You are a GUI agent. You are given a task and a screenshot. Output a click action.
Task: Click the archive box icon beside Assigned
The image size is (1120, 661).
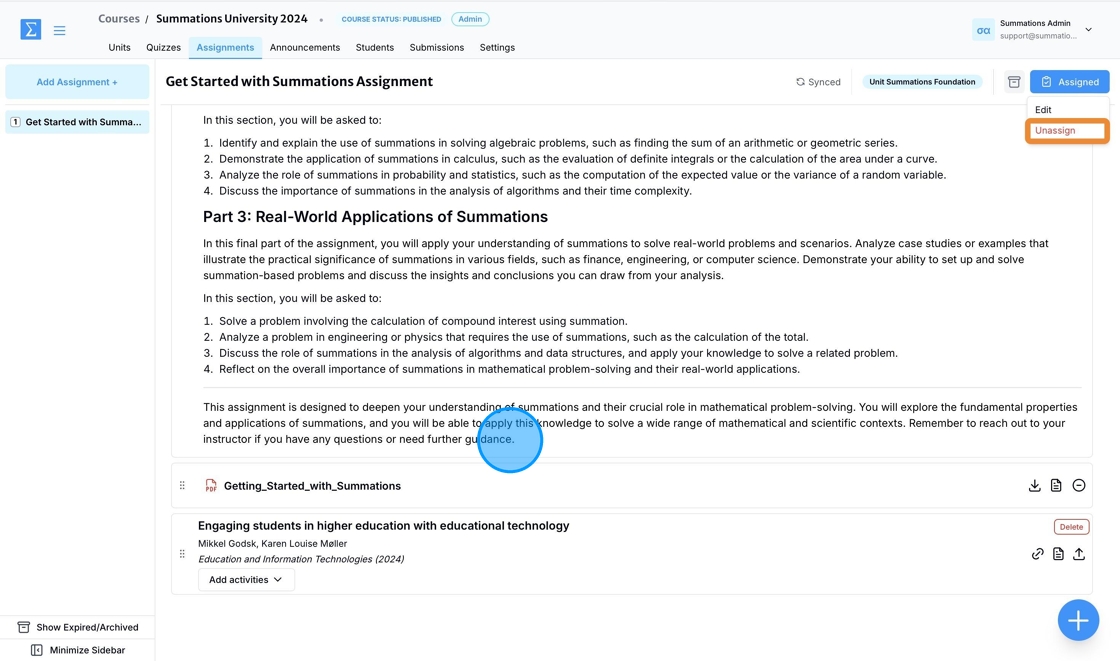tap(1014, 82)
